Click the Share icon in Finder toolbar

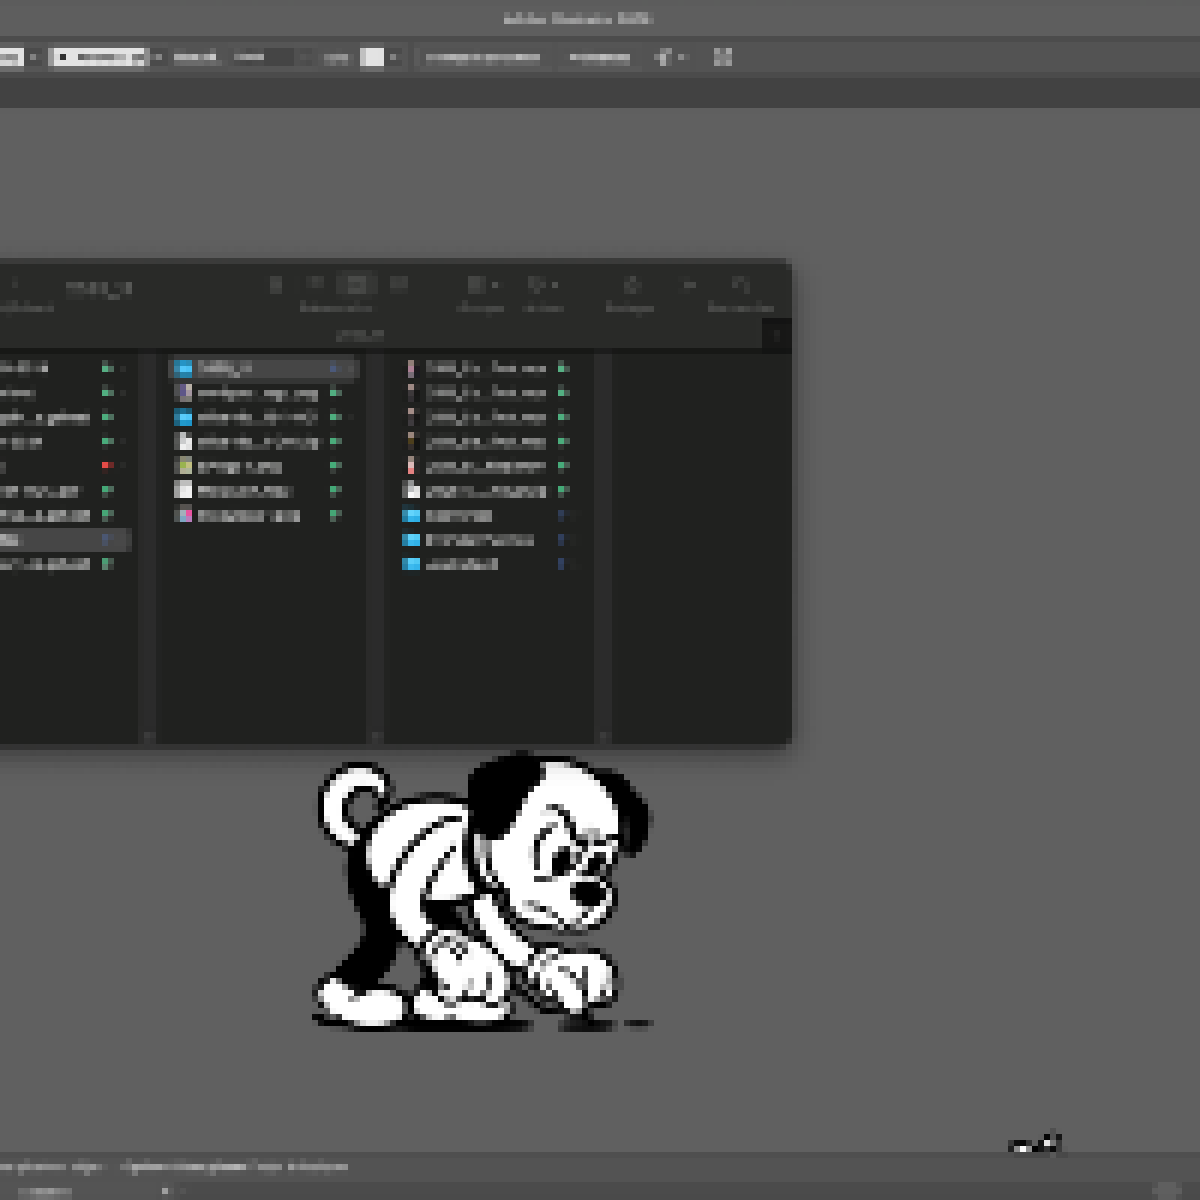[x=631, y=286]
